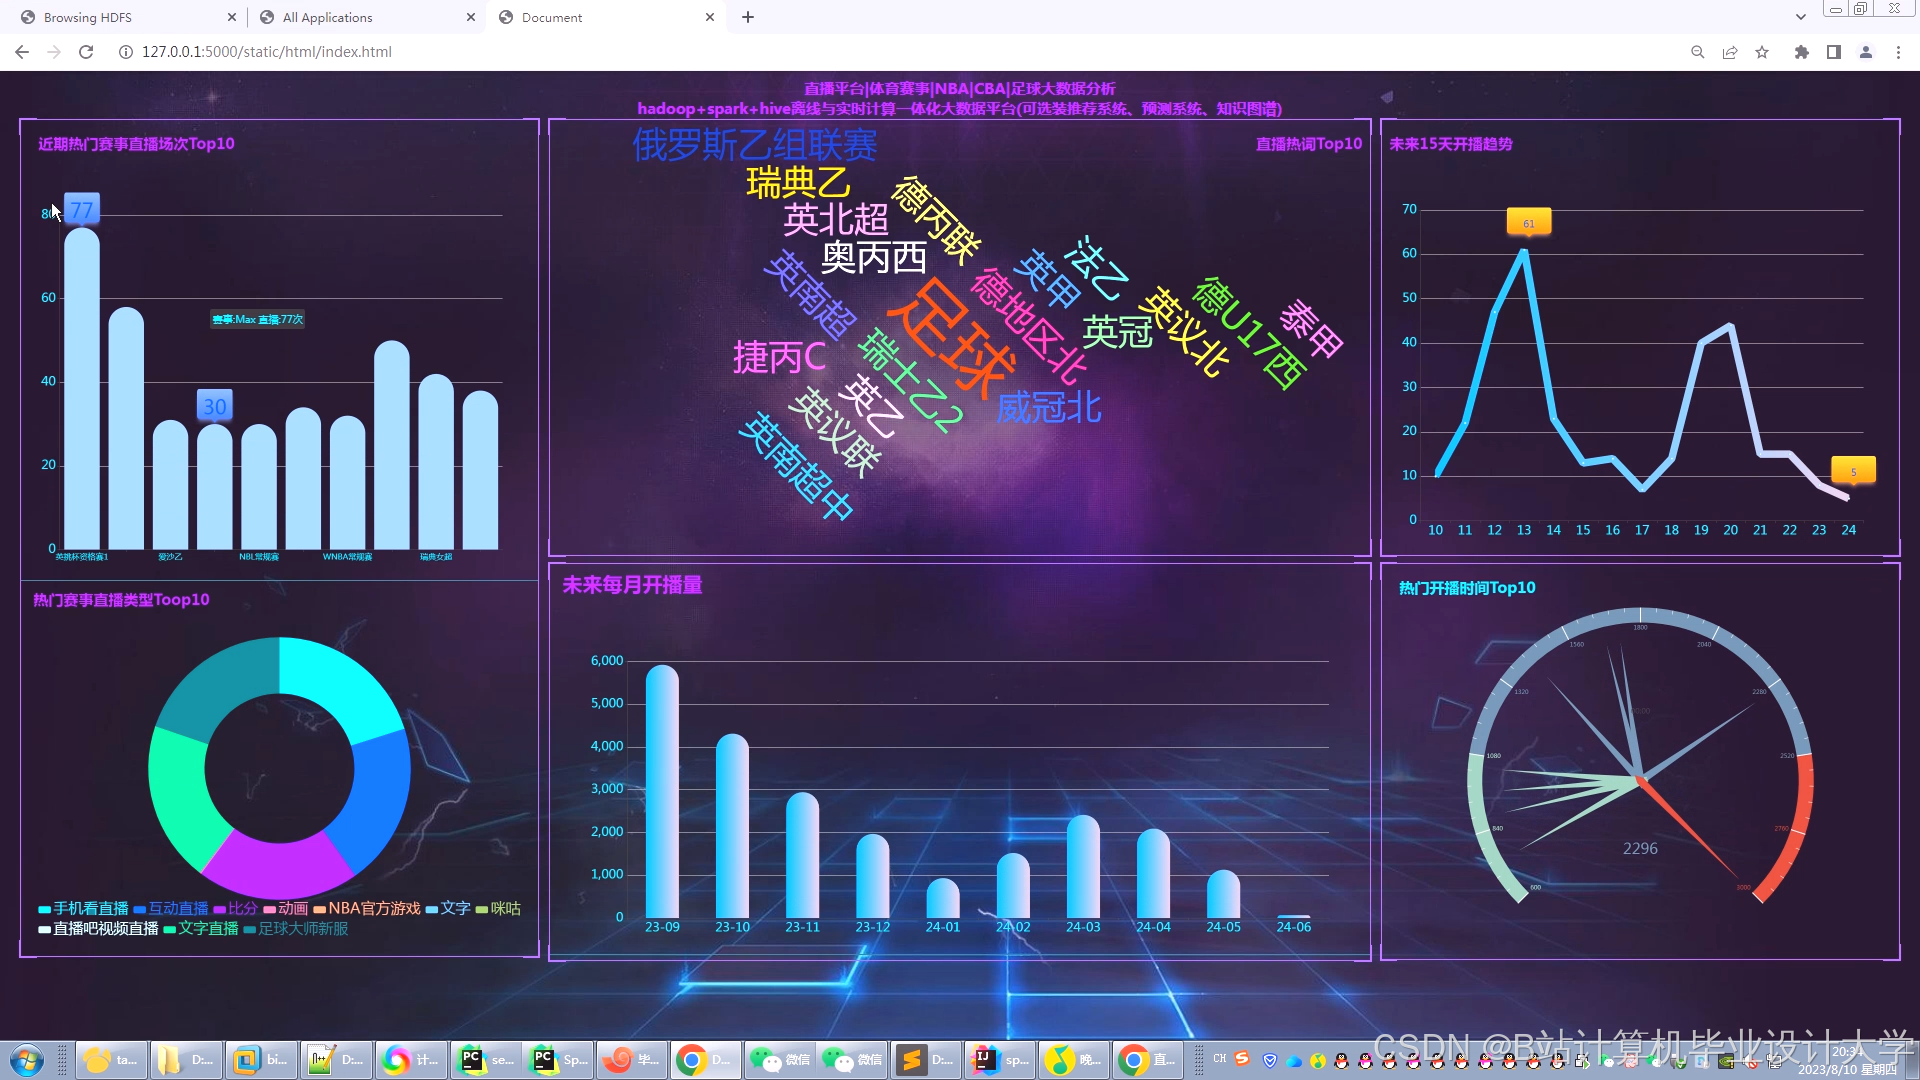
Task: Open the Chrome extensions puzzle icon
Action: 1801,52
